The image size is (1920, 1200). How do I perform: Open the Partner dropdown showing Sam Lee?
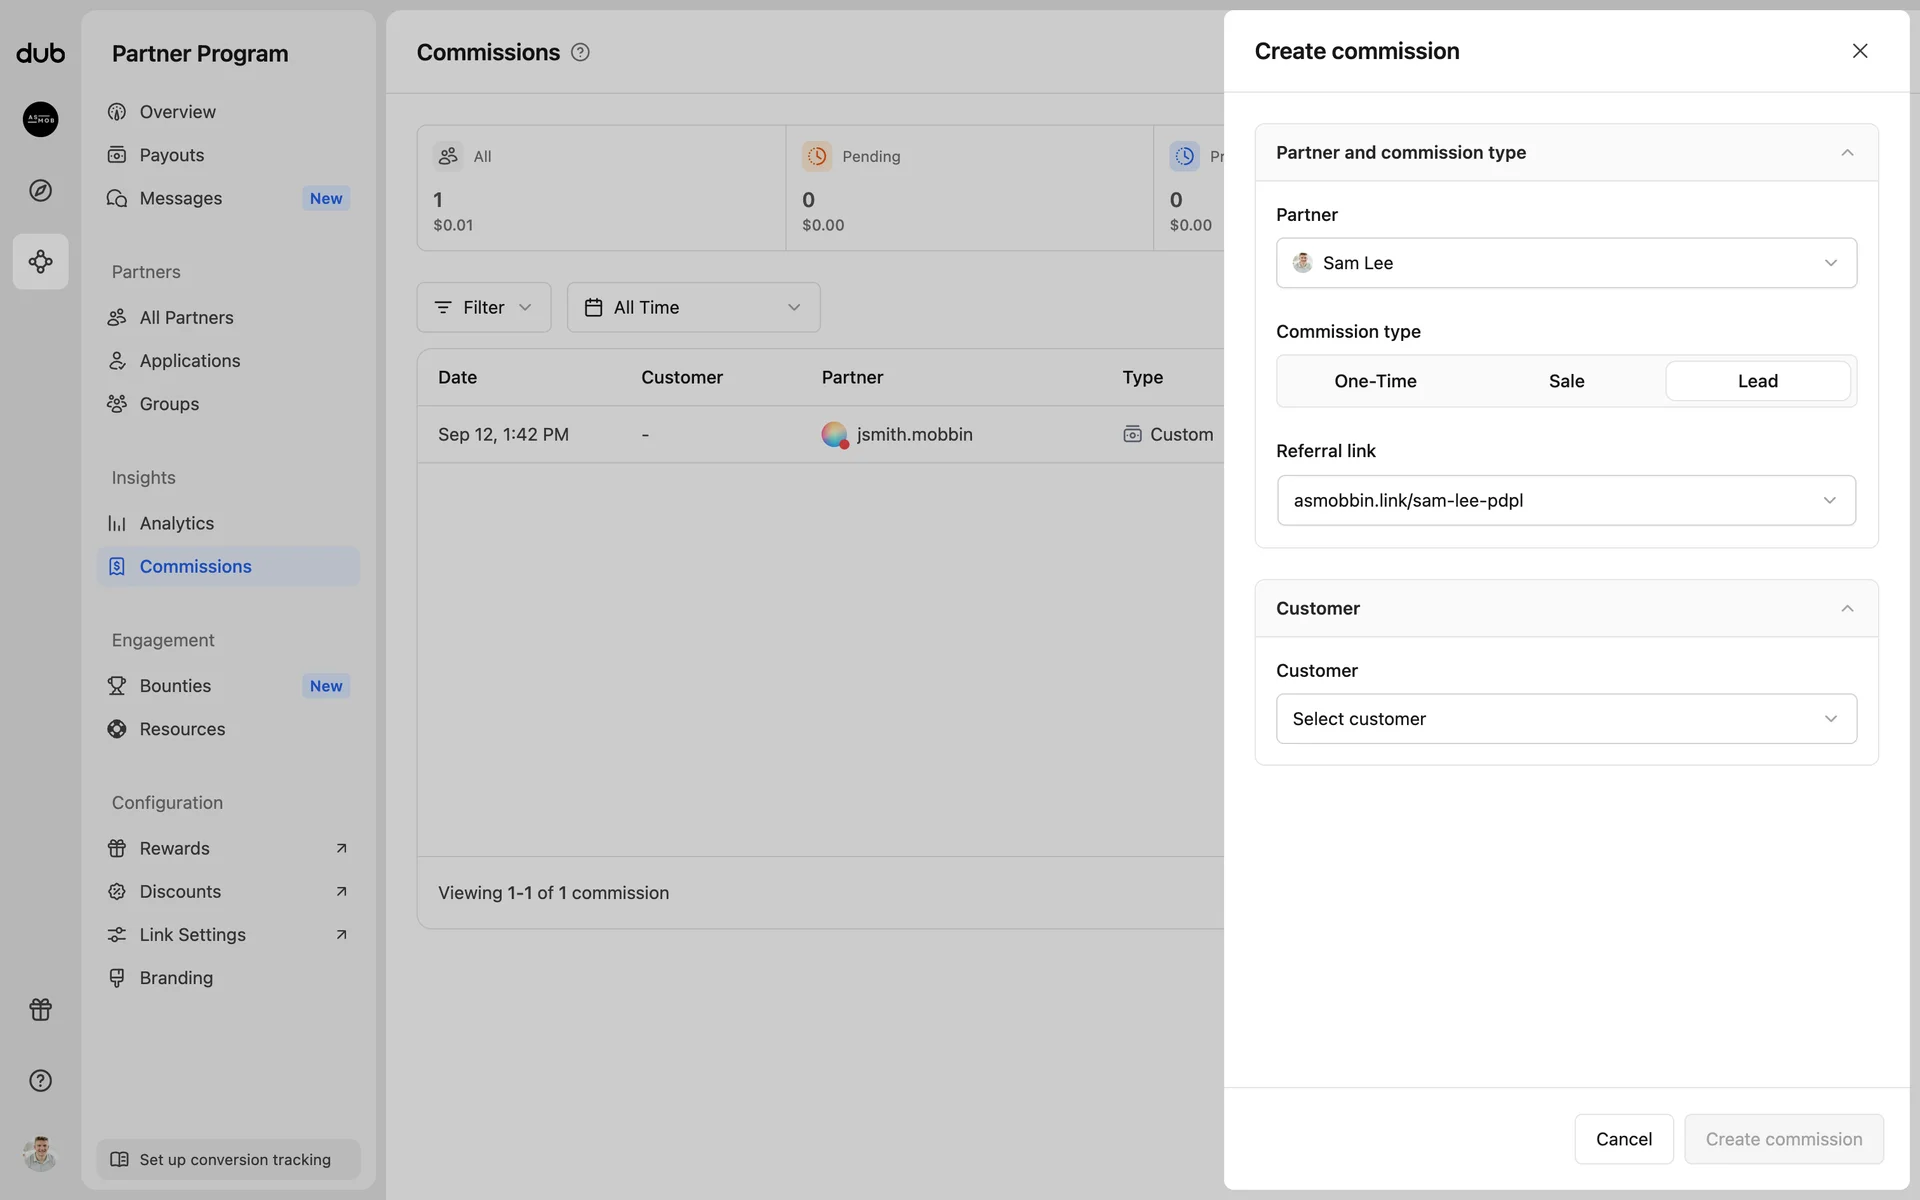1565,263
